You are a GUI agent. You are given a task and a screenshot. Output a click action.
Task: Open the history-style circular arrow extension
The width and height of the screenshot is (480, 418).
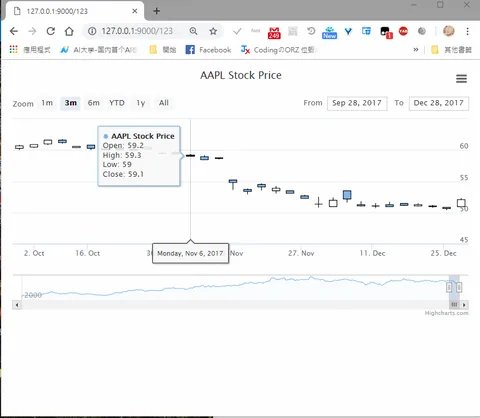click(311, 31)
